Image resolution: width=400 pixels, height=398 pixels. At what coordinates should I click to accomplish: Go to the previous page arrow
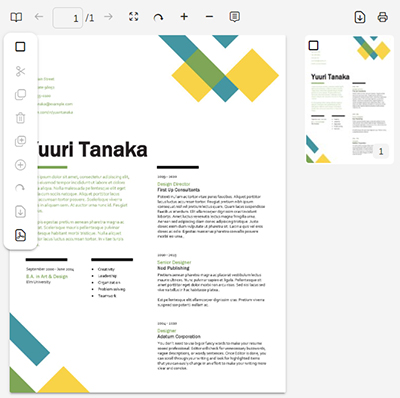tap(39, 16)
